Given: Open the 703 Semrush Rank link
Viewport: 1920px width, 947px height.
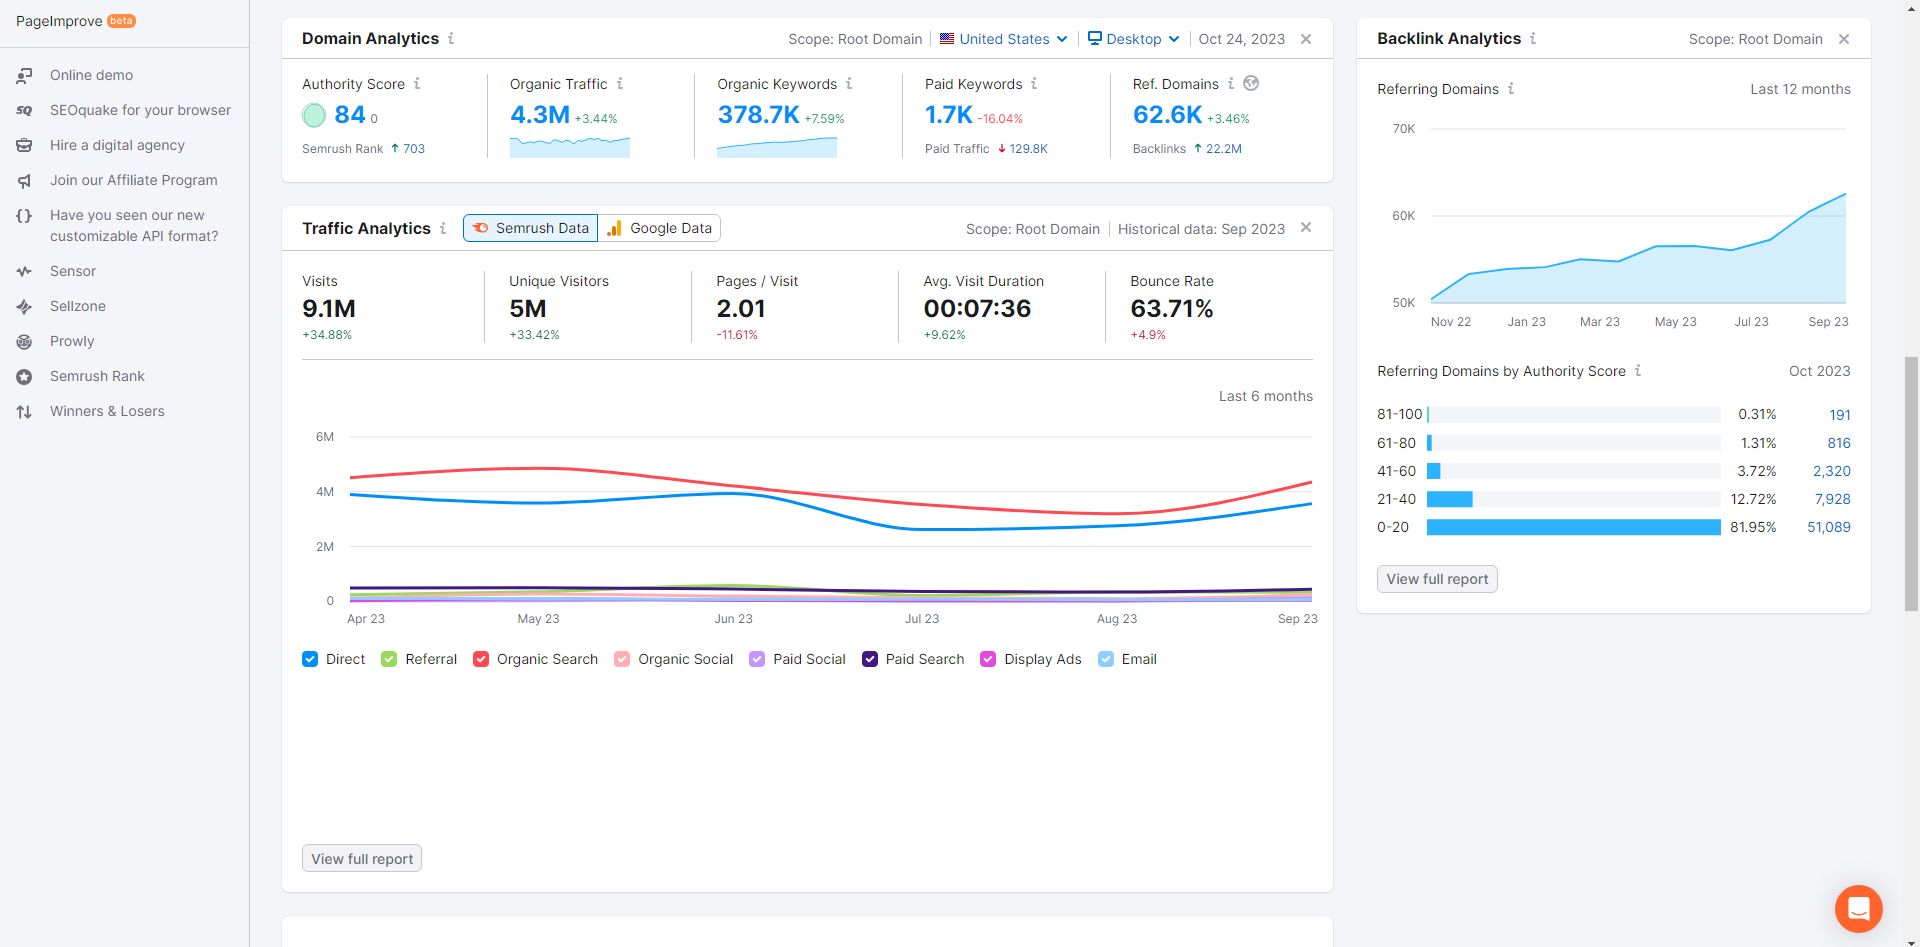Looking at the screenshot, I should [414, 149].
